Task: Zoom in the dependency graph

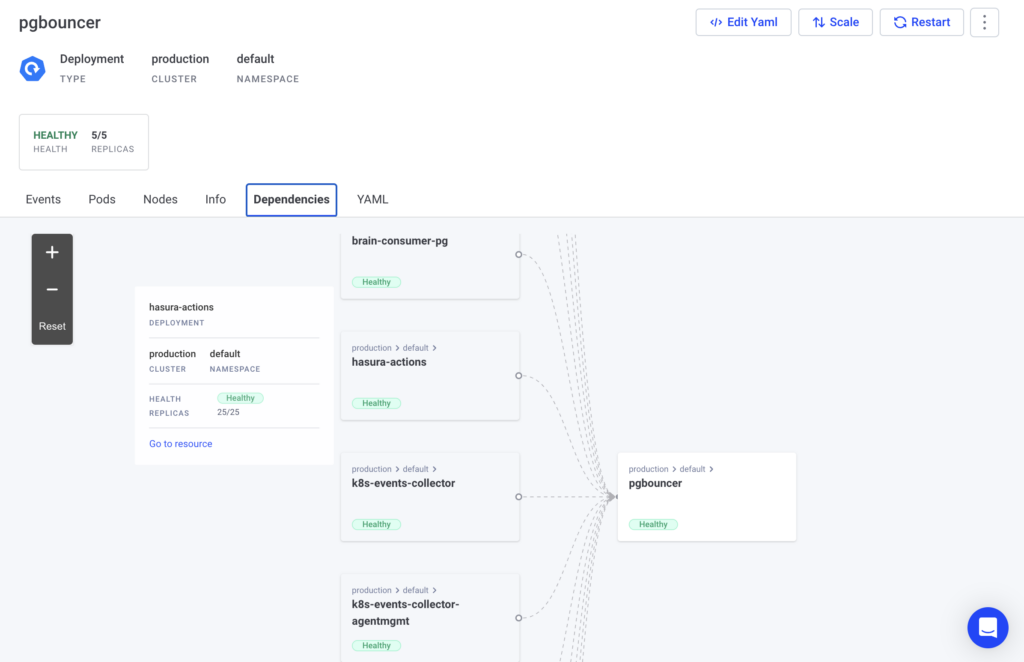Action: point(52,253)
